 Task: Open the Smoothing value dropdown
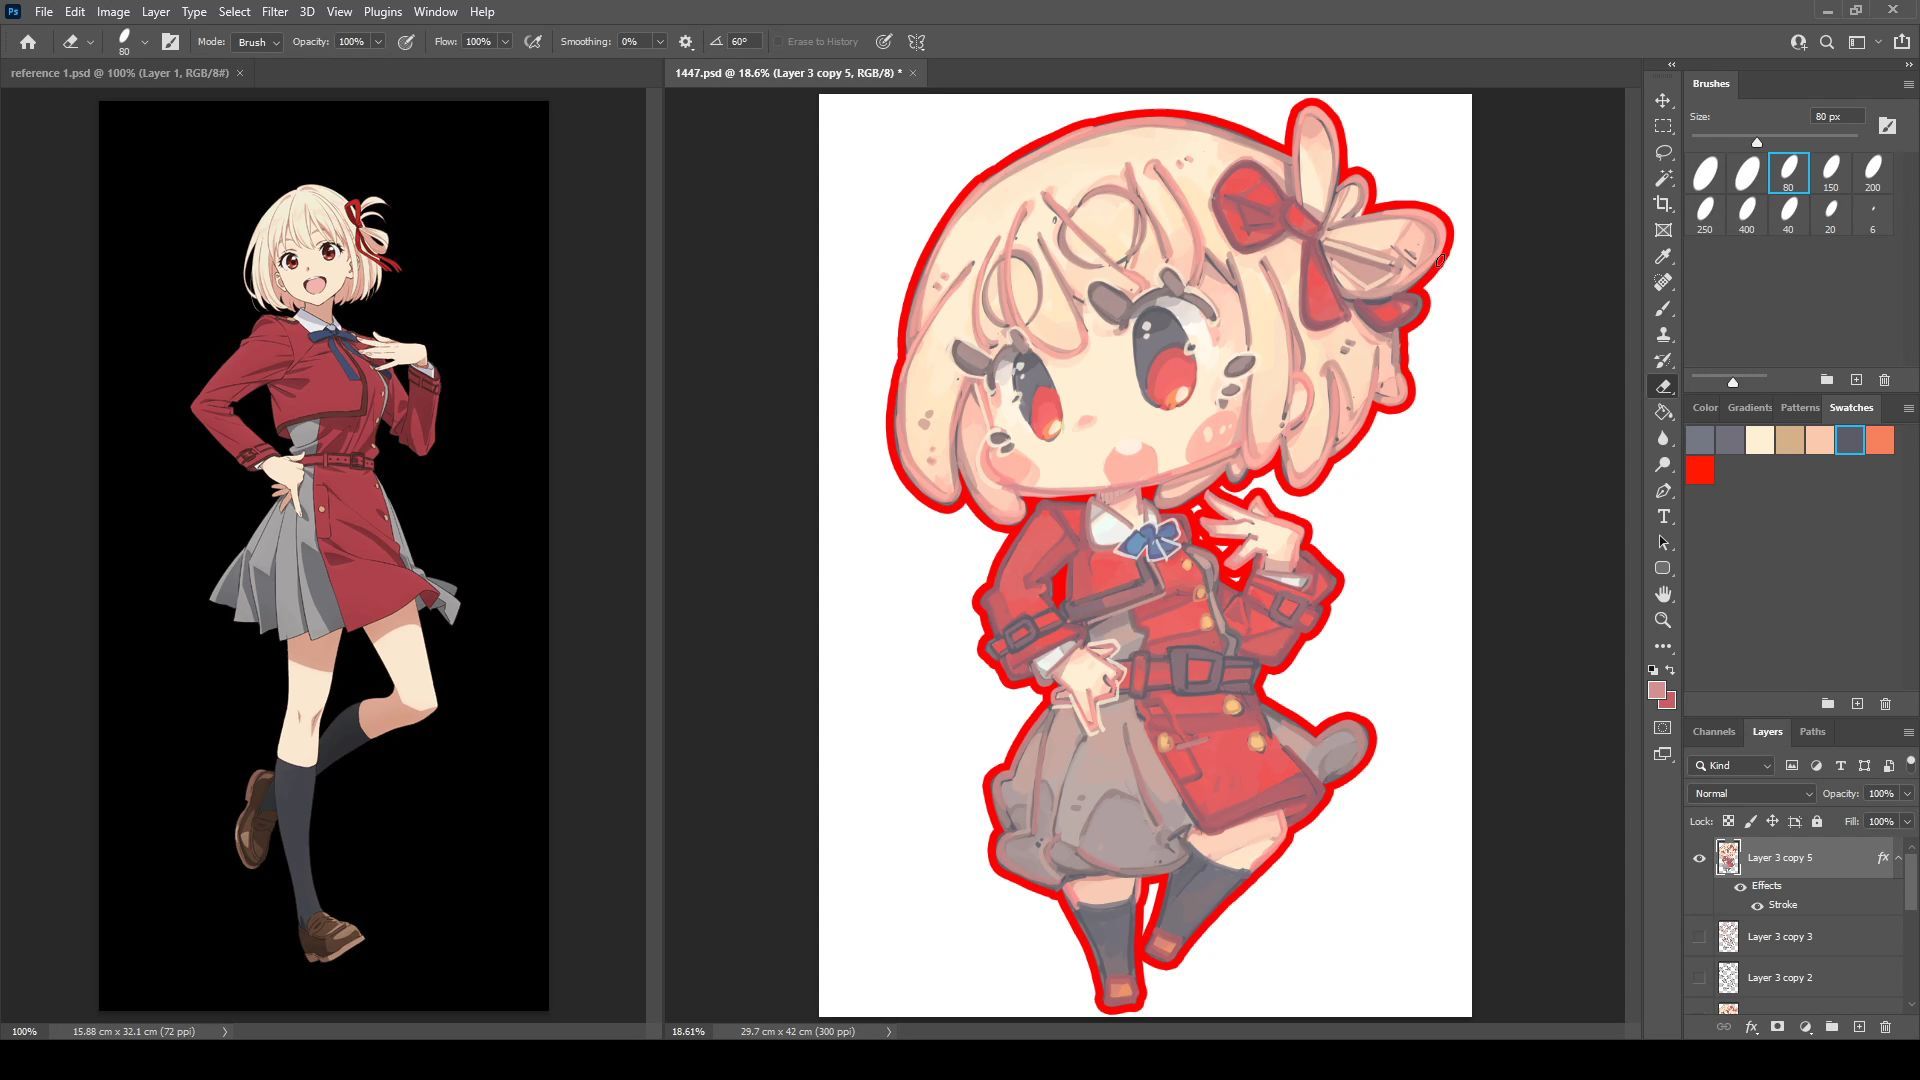click(660, 42)
